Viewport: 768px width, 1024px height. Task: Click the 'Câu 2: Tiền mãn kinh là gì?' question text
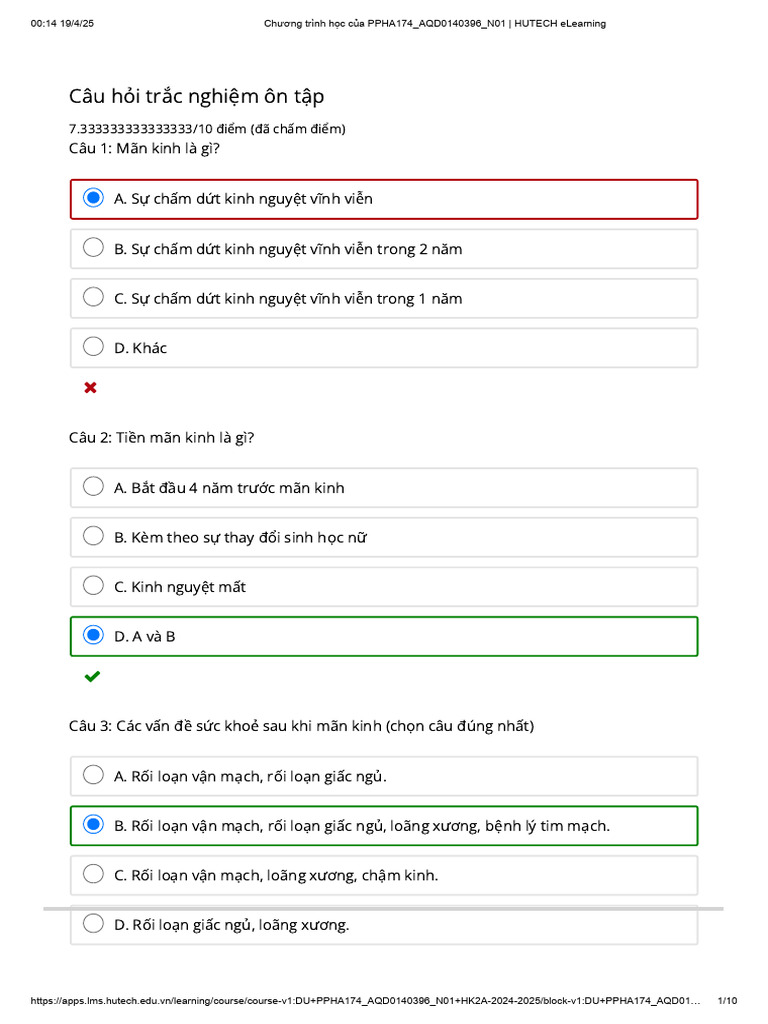pyautogui.click(x=161, y=438)
